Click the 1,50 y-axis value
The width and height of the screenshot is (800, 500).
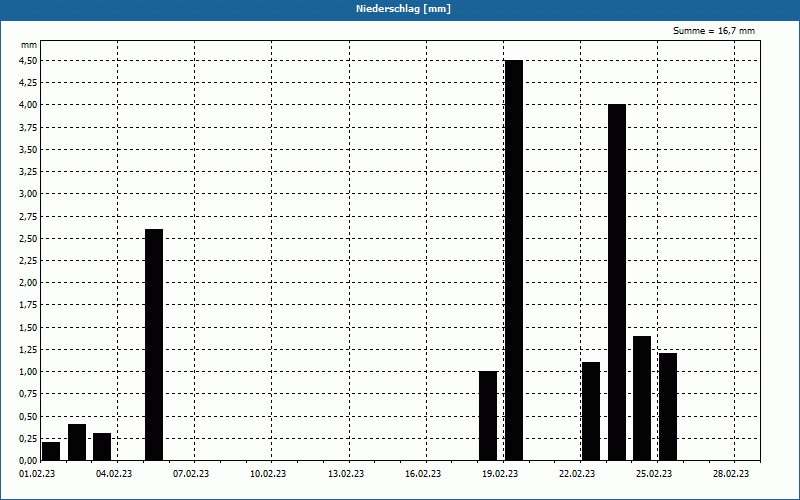tap(28, 328)
